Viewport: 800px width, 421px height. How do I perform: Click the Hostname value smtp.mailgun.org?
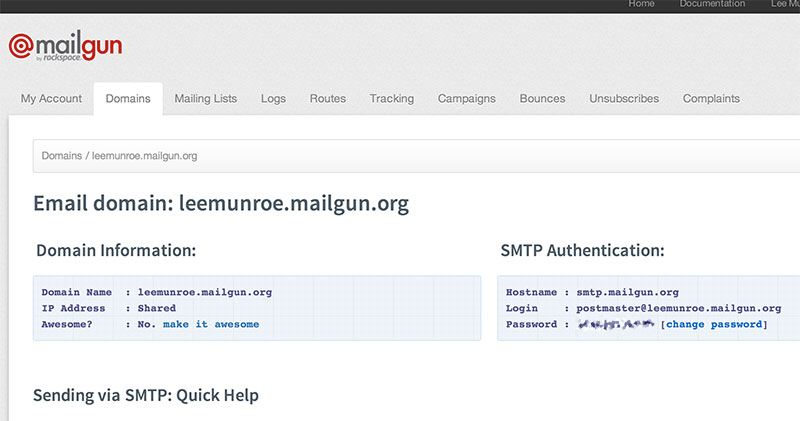pos(628,292)
